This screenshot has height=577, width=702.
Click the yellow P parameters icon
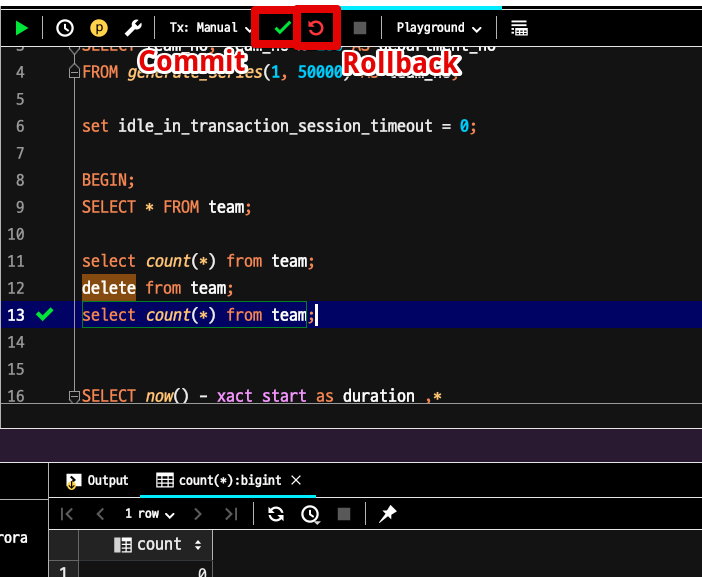click(99, 28)
